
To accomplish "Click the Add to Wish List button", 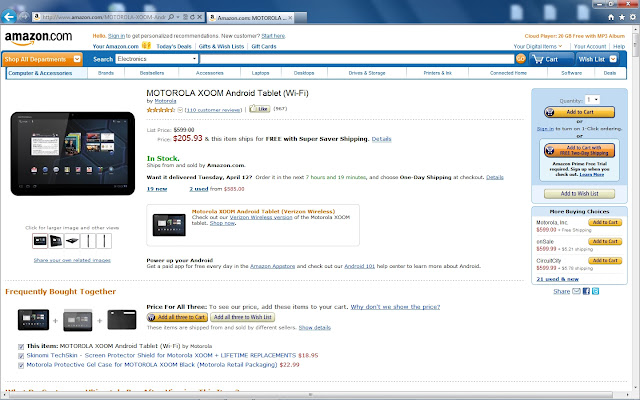I will pyautogui.click(x=579, y=193).
